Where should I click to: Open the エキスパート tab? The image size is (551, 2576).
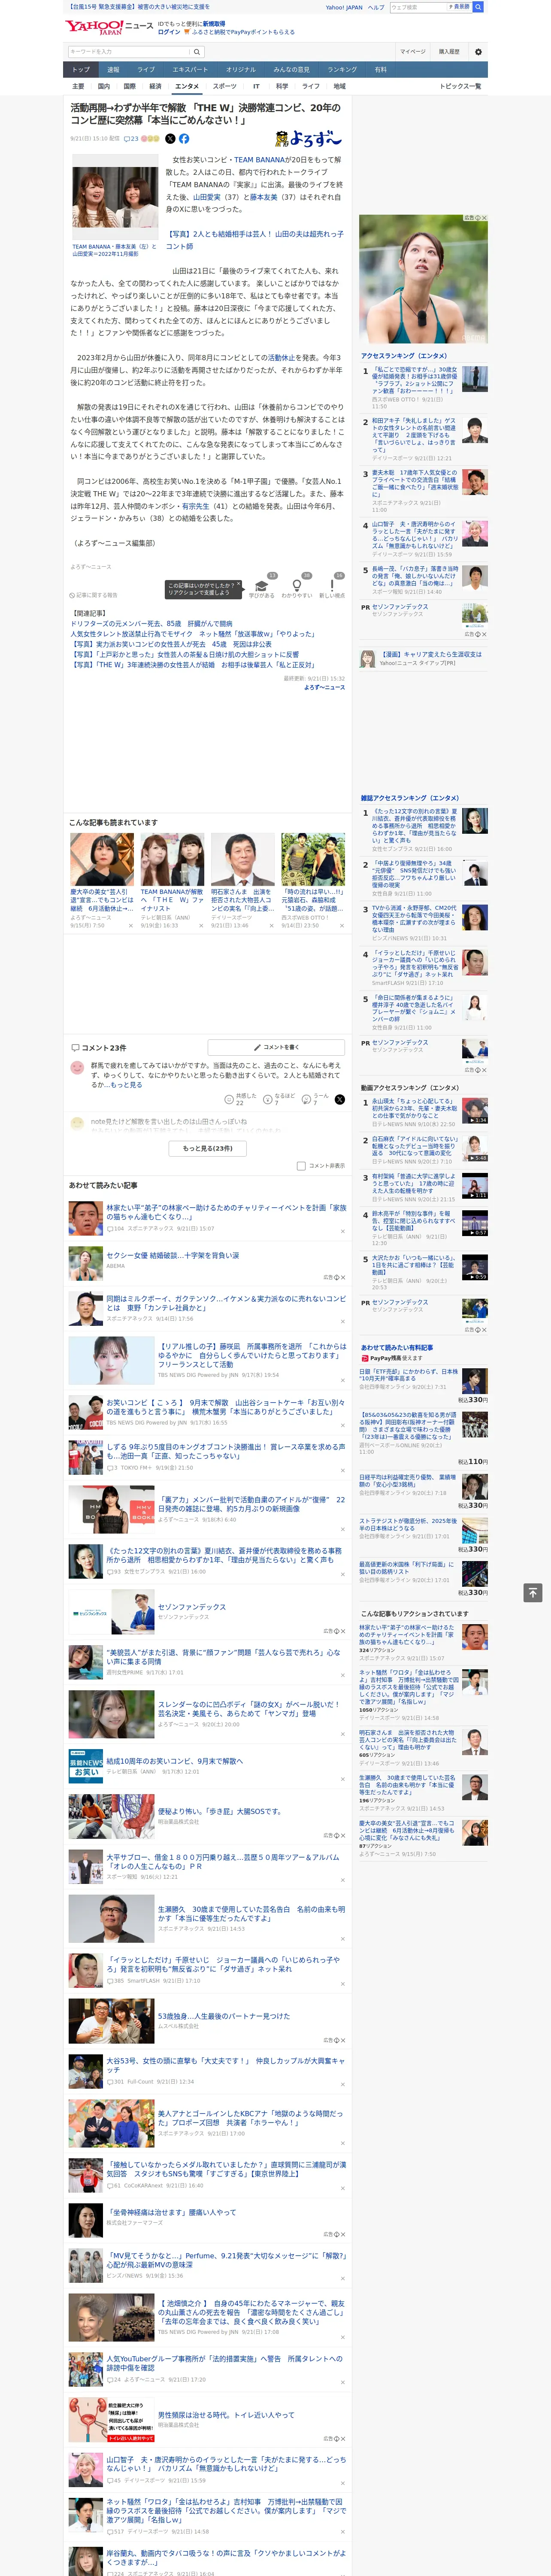190,70
